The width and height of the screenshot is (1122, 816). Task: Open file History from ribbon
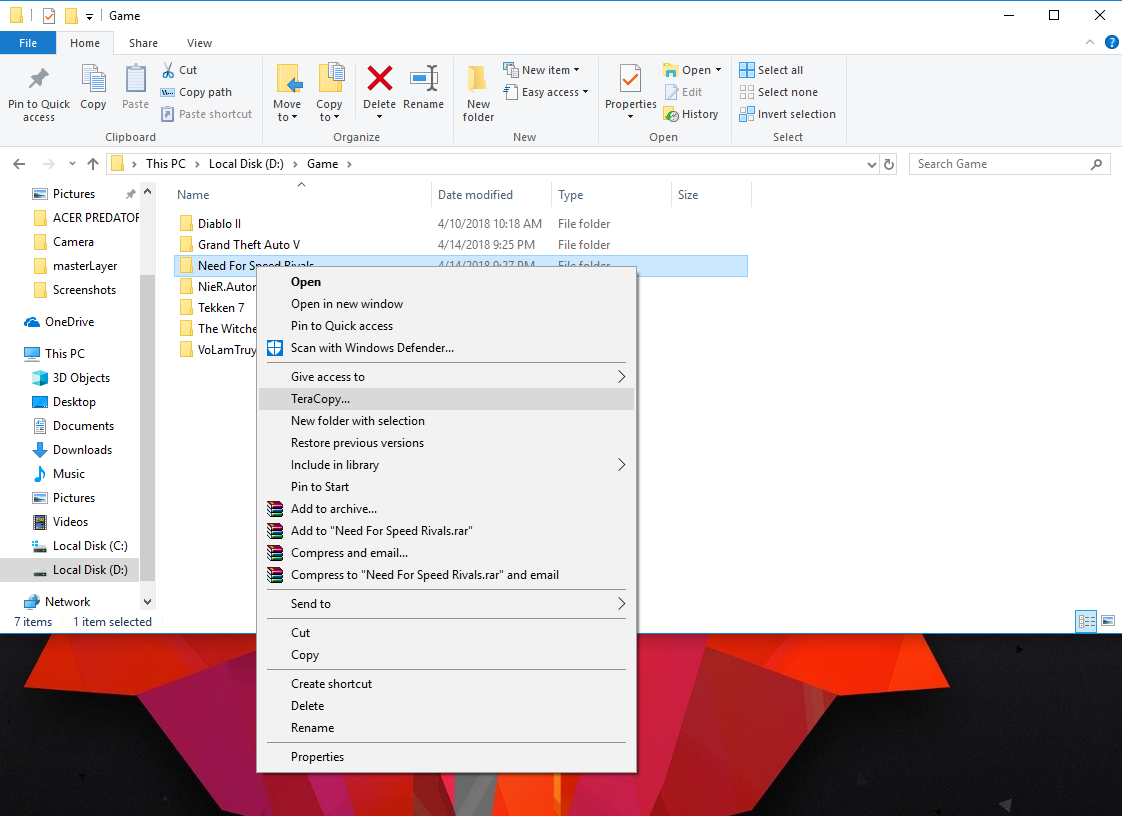[x=691, y=114]
